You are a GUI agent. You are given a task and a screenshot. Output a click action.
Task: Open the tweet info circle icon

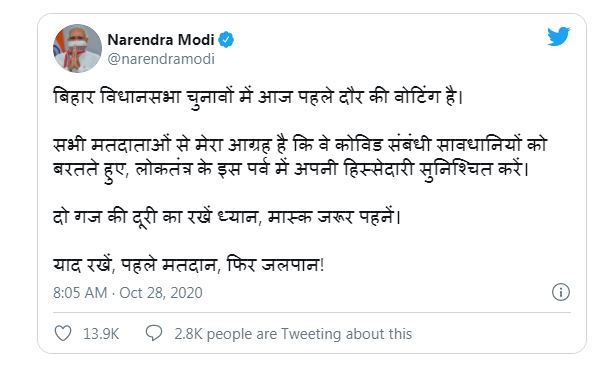(561, 292)
